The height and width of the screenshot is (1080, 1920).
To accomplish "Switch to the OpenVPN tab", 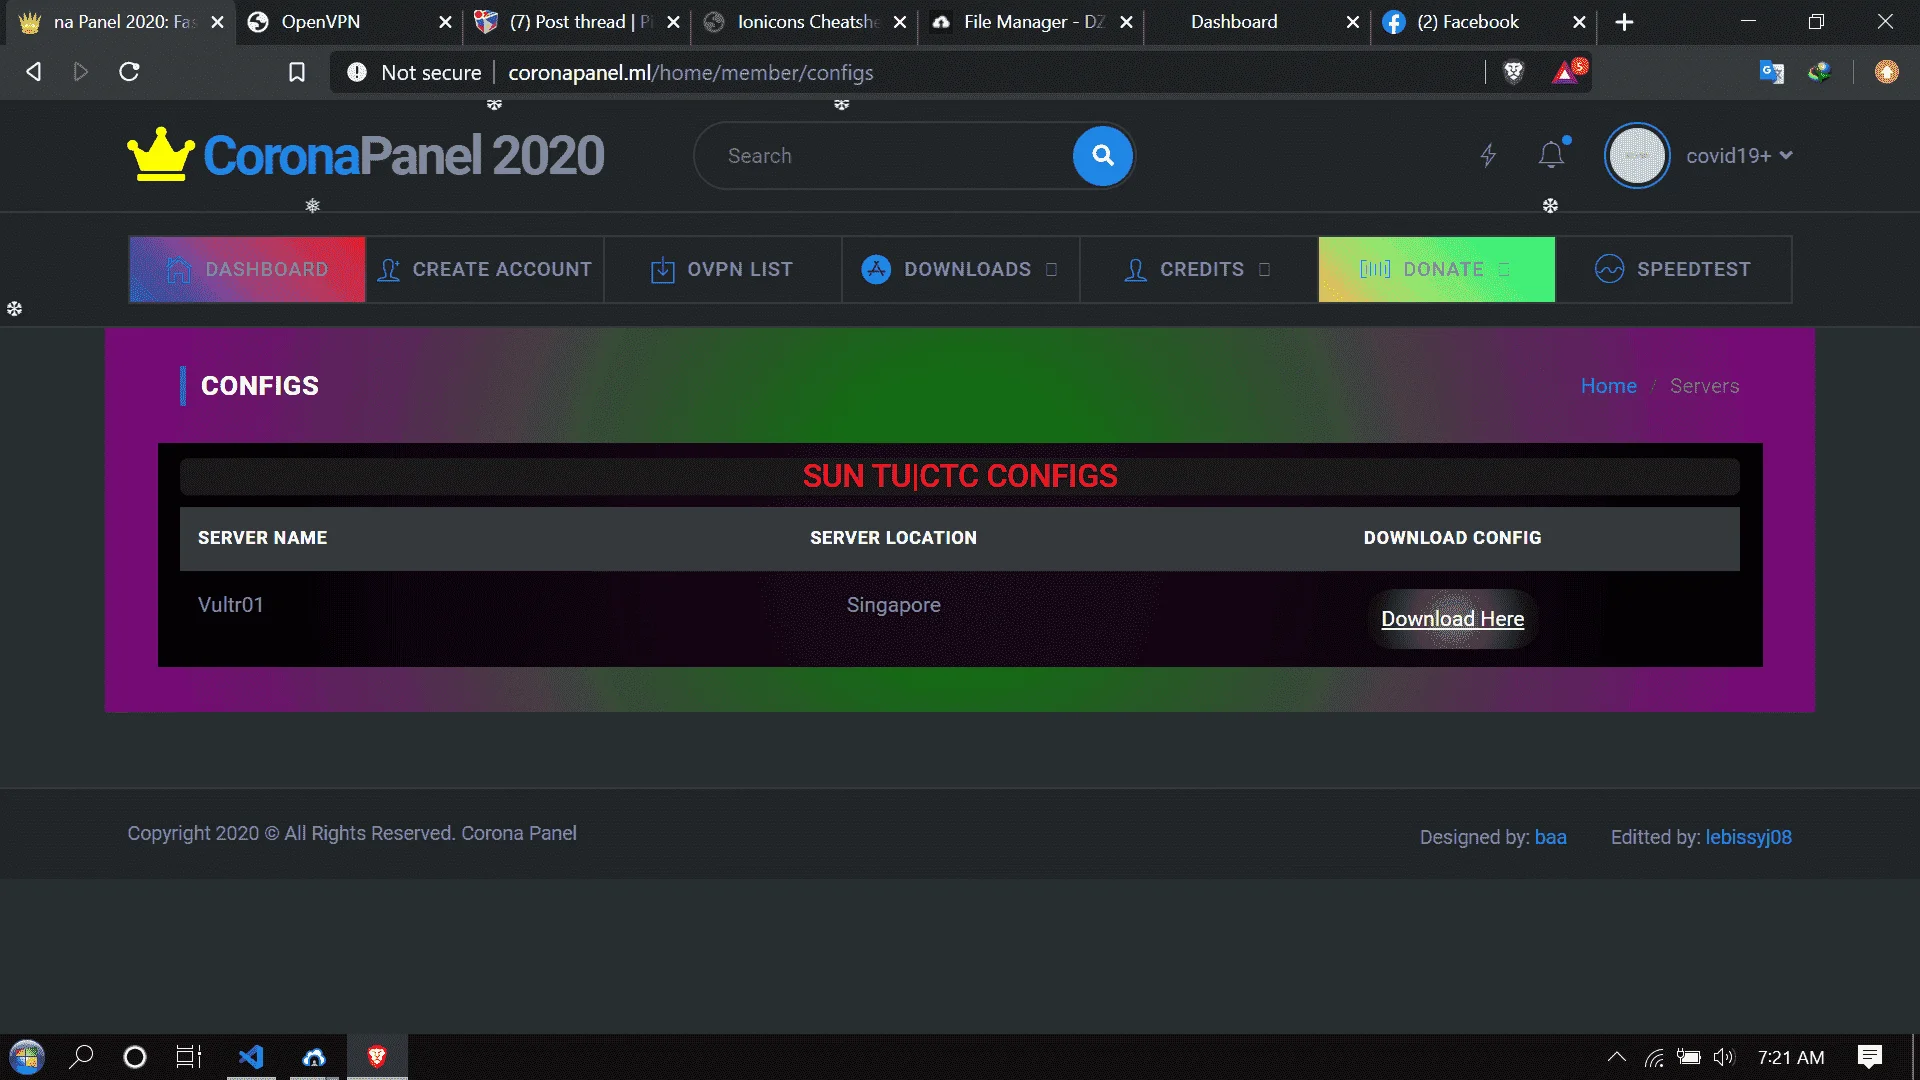I will (349, 22).
